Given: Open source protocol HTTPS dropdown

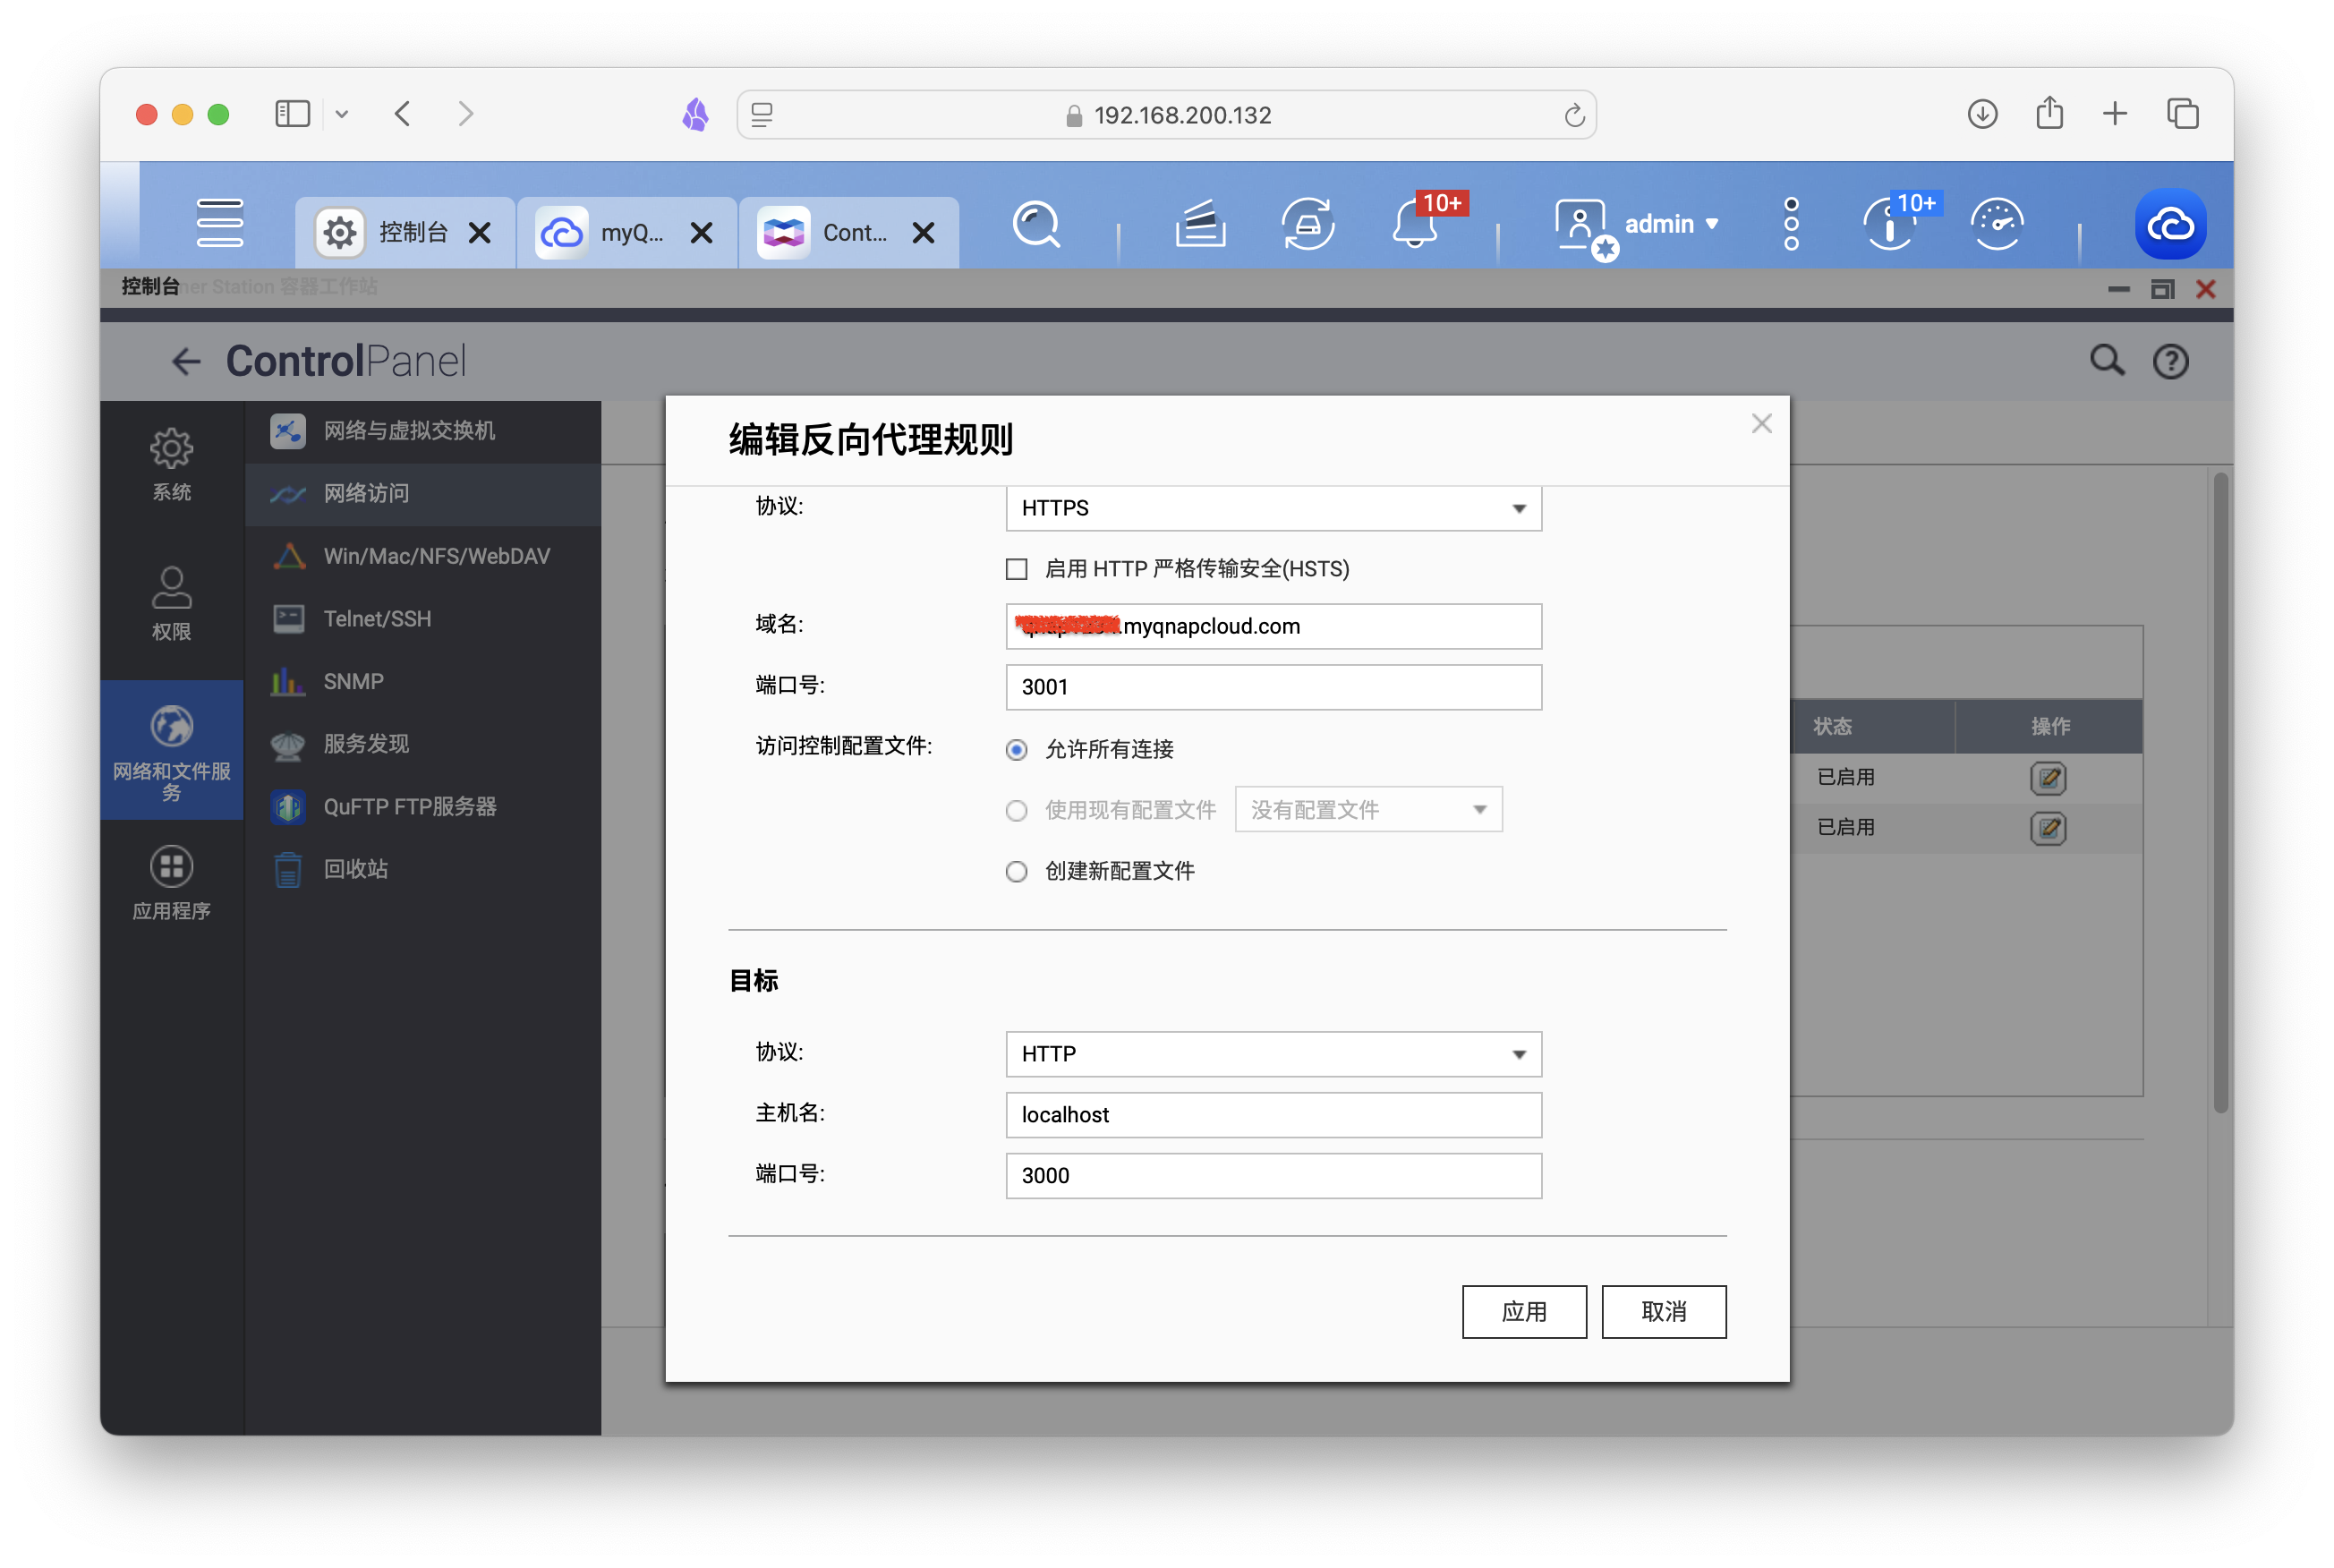Looking at the screenshot, I should (x=1273, y=508).
